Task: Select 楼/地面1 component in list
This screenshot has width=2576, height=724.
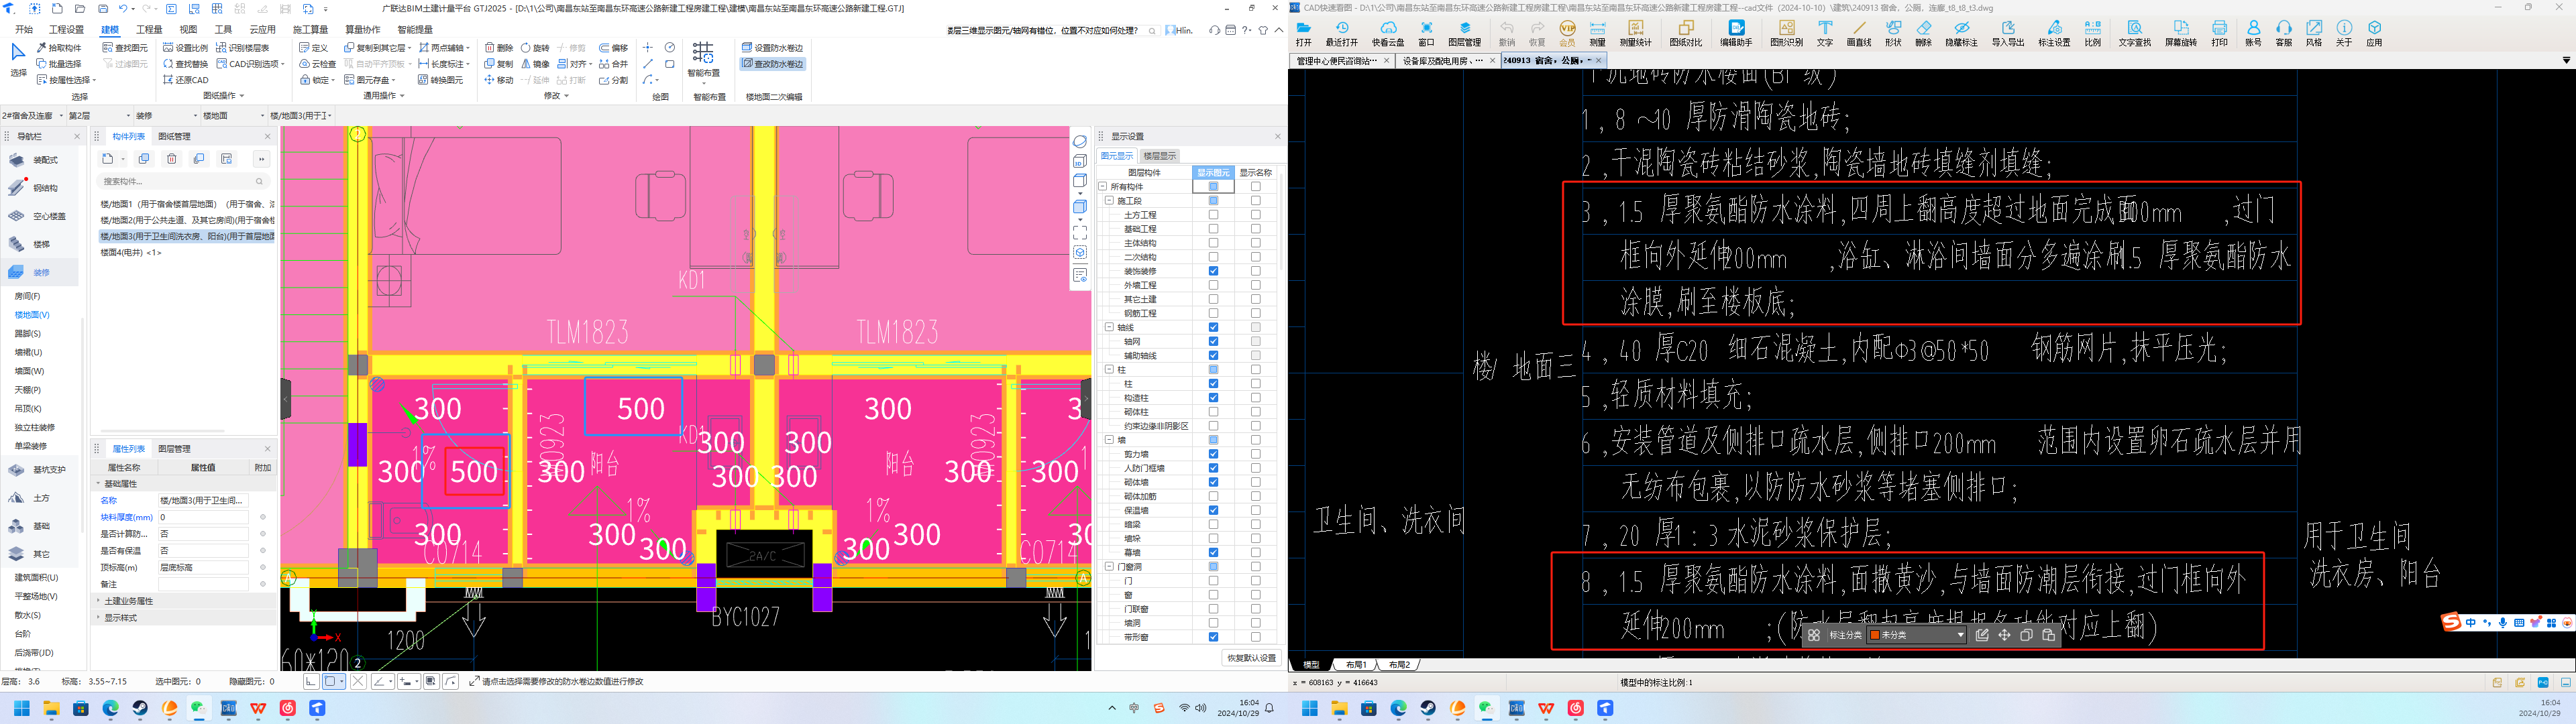Action: pos(186,204)
